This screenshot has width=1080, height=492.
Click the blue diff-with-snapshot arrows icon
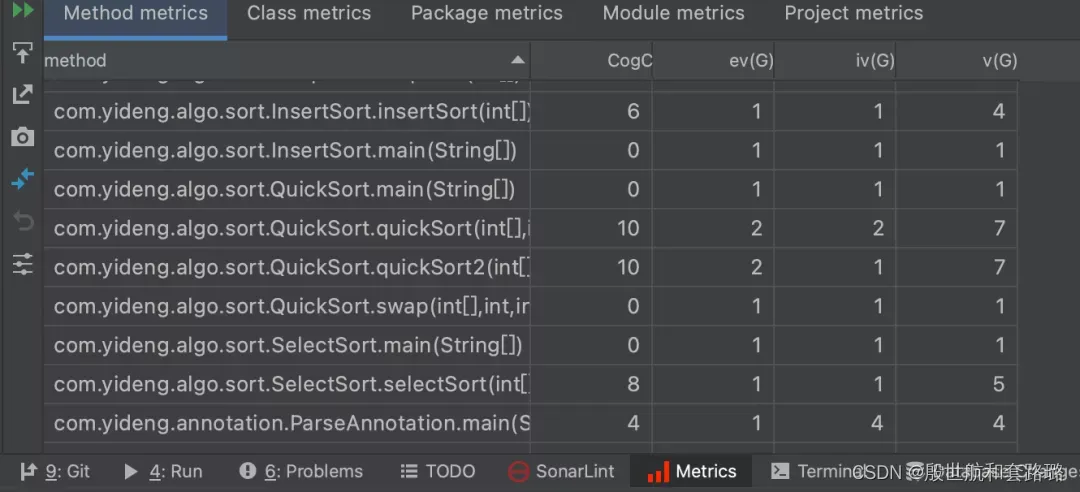pos(22,179)
